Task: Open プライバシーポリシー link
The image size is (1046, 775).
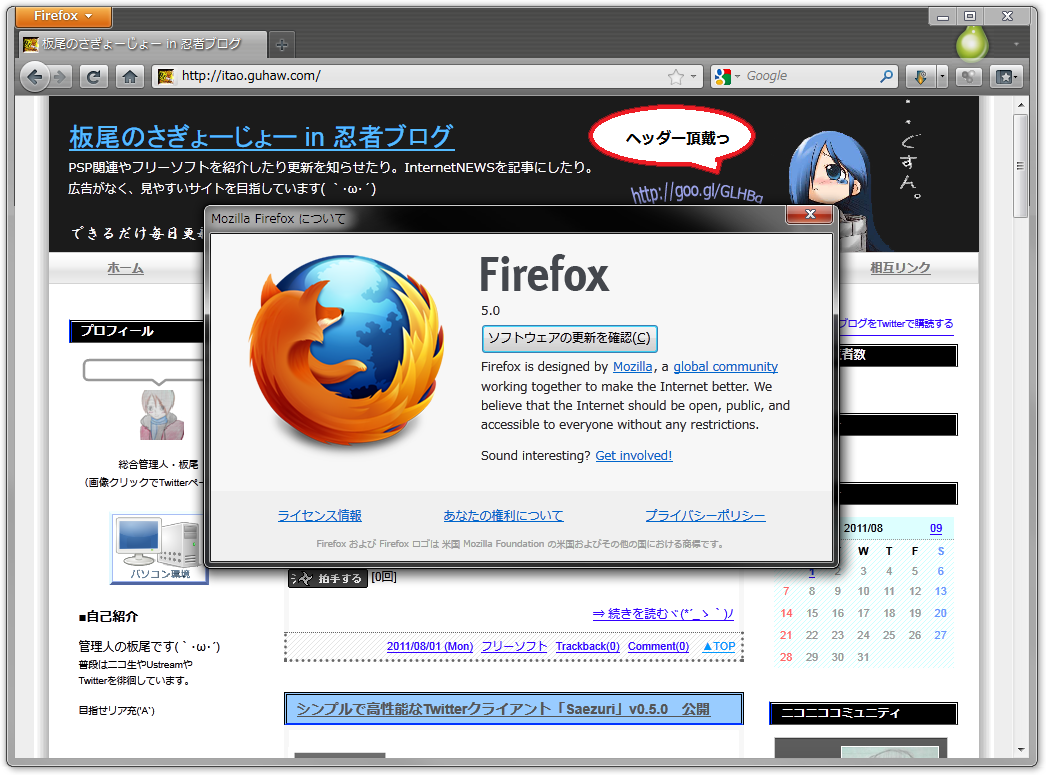Action: point(705,516)
